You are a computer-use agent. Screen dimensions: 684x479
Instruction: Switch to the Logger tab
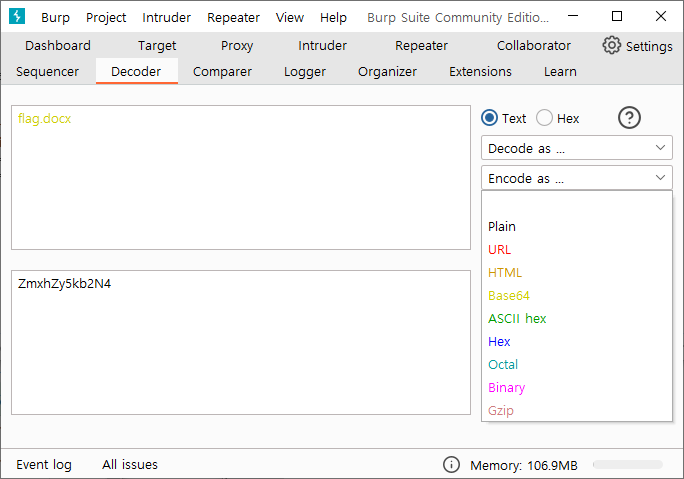[x=305, y=72]
